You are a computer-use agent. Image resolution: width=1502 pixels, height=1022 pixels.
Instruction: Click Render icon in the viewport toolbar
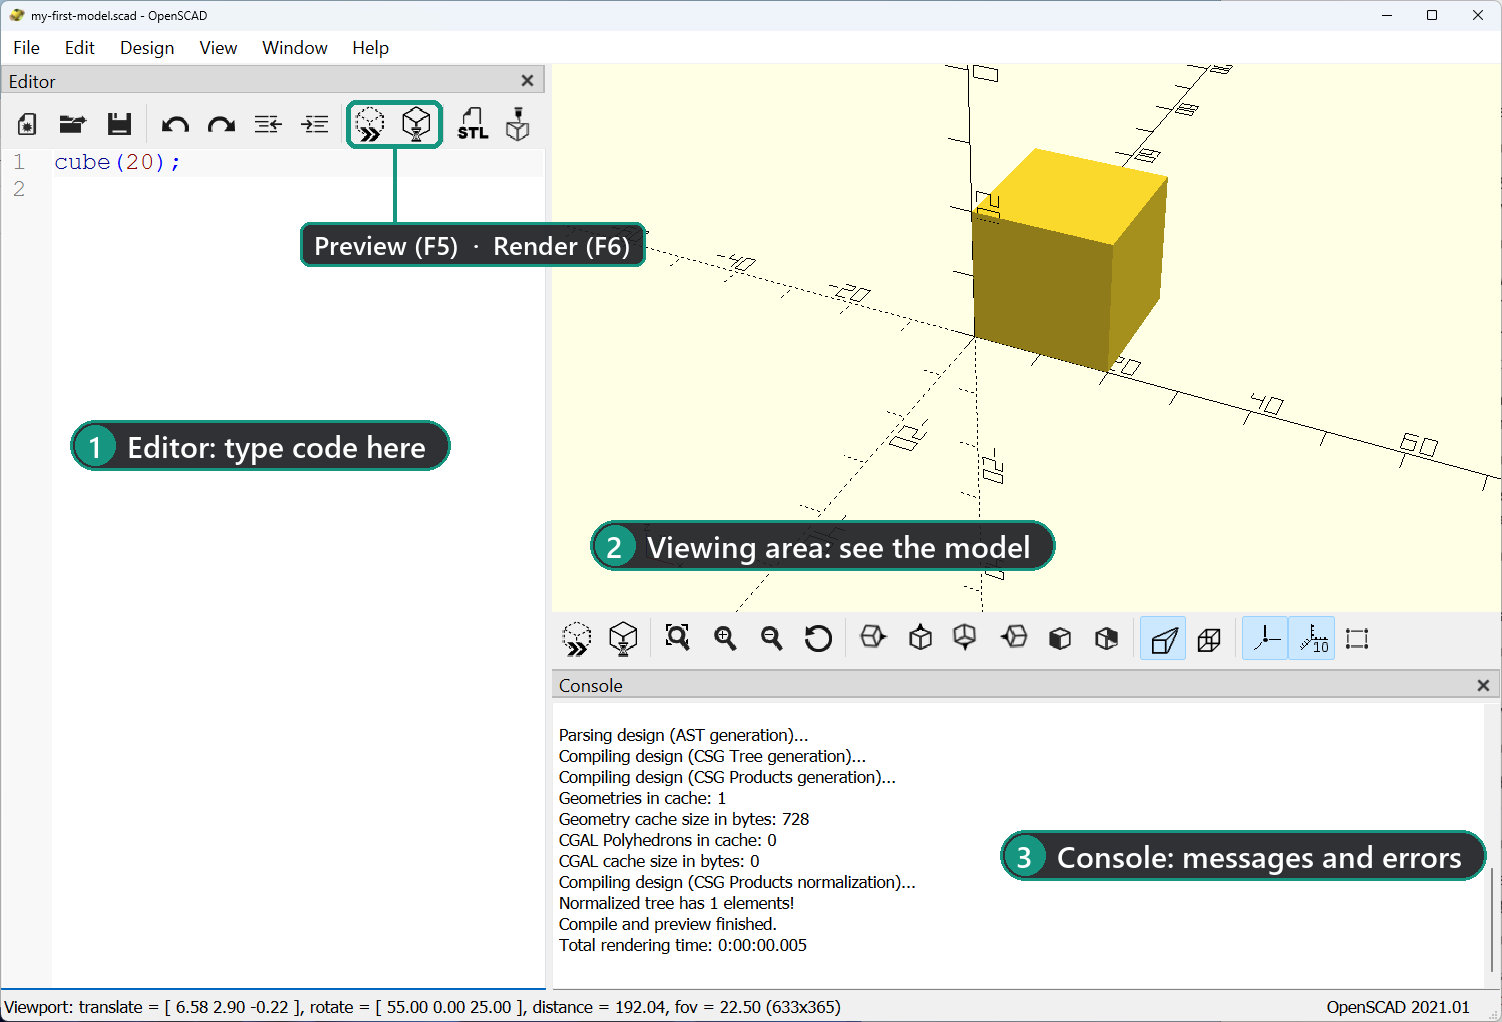point(623,639)
